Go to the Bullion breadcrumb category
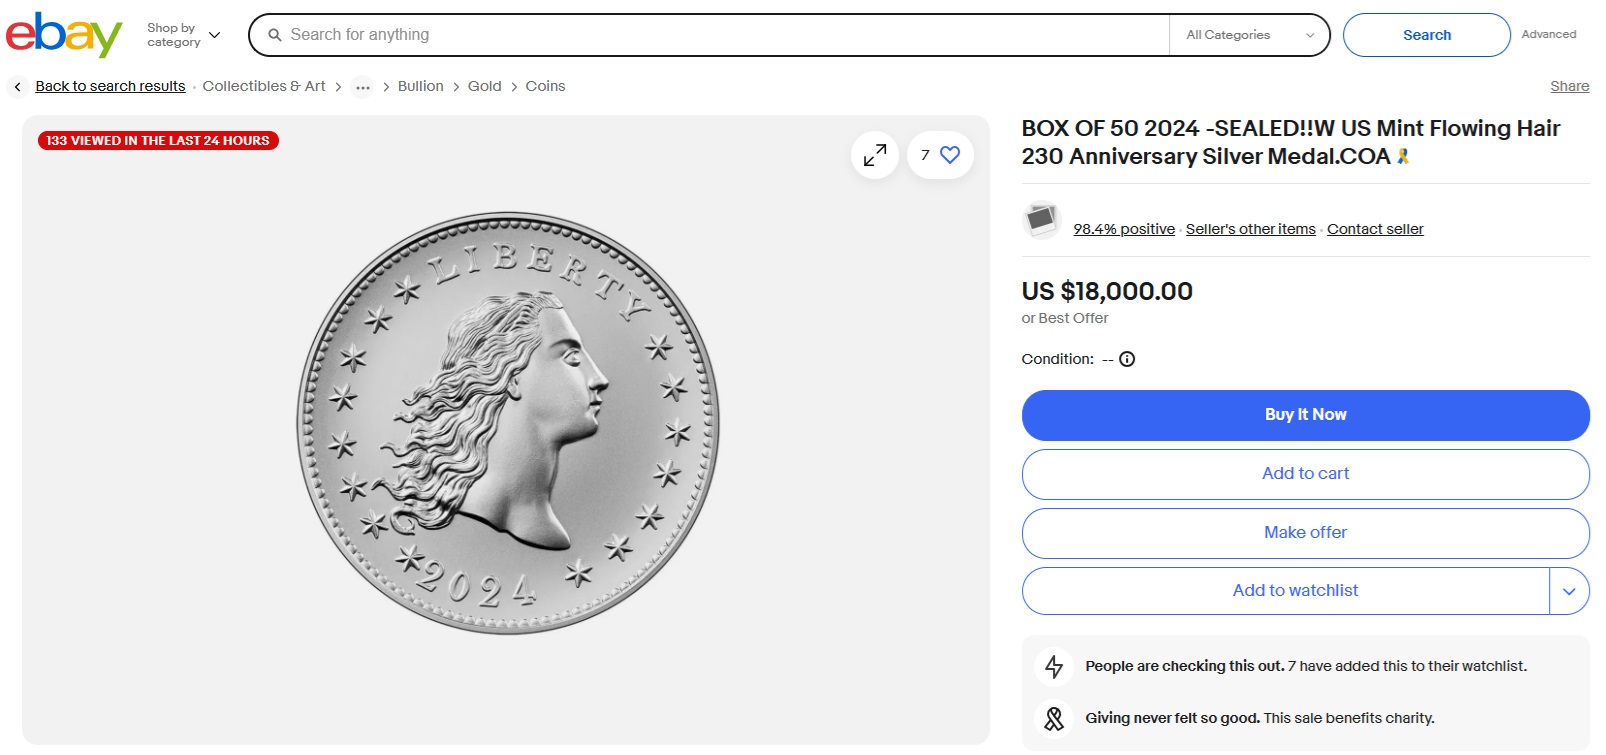This screenshot has width=1606, height=755. 420,86
